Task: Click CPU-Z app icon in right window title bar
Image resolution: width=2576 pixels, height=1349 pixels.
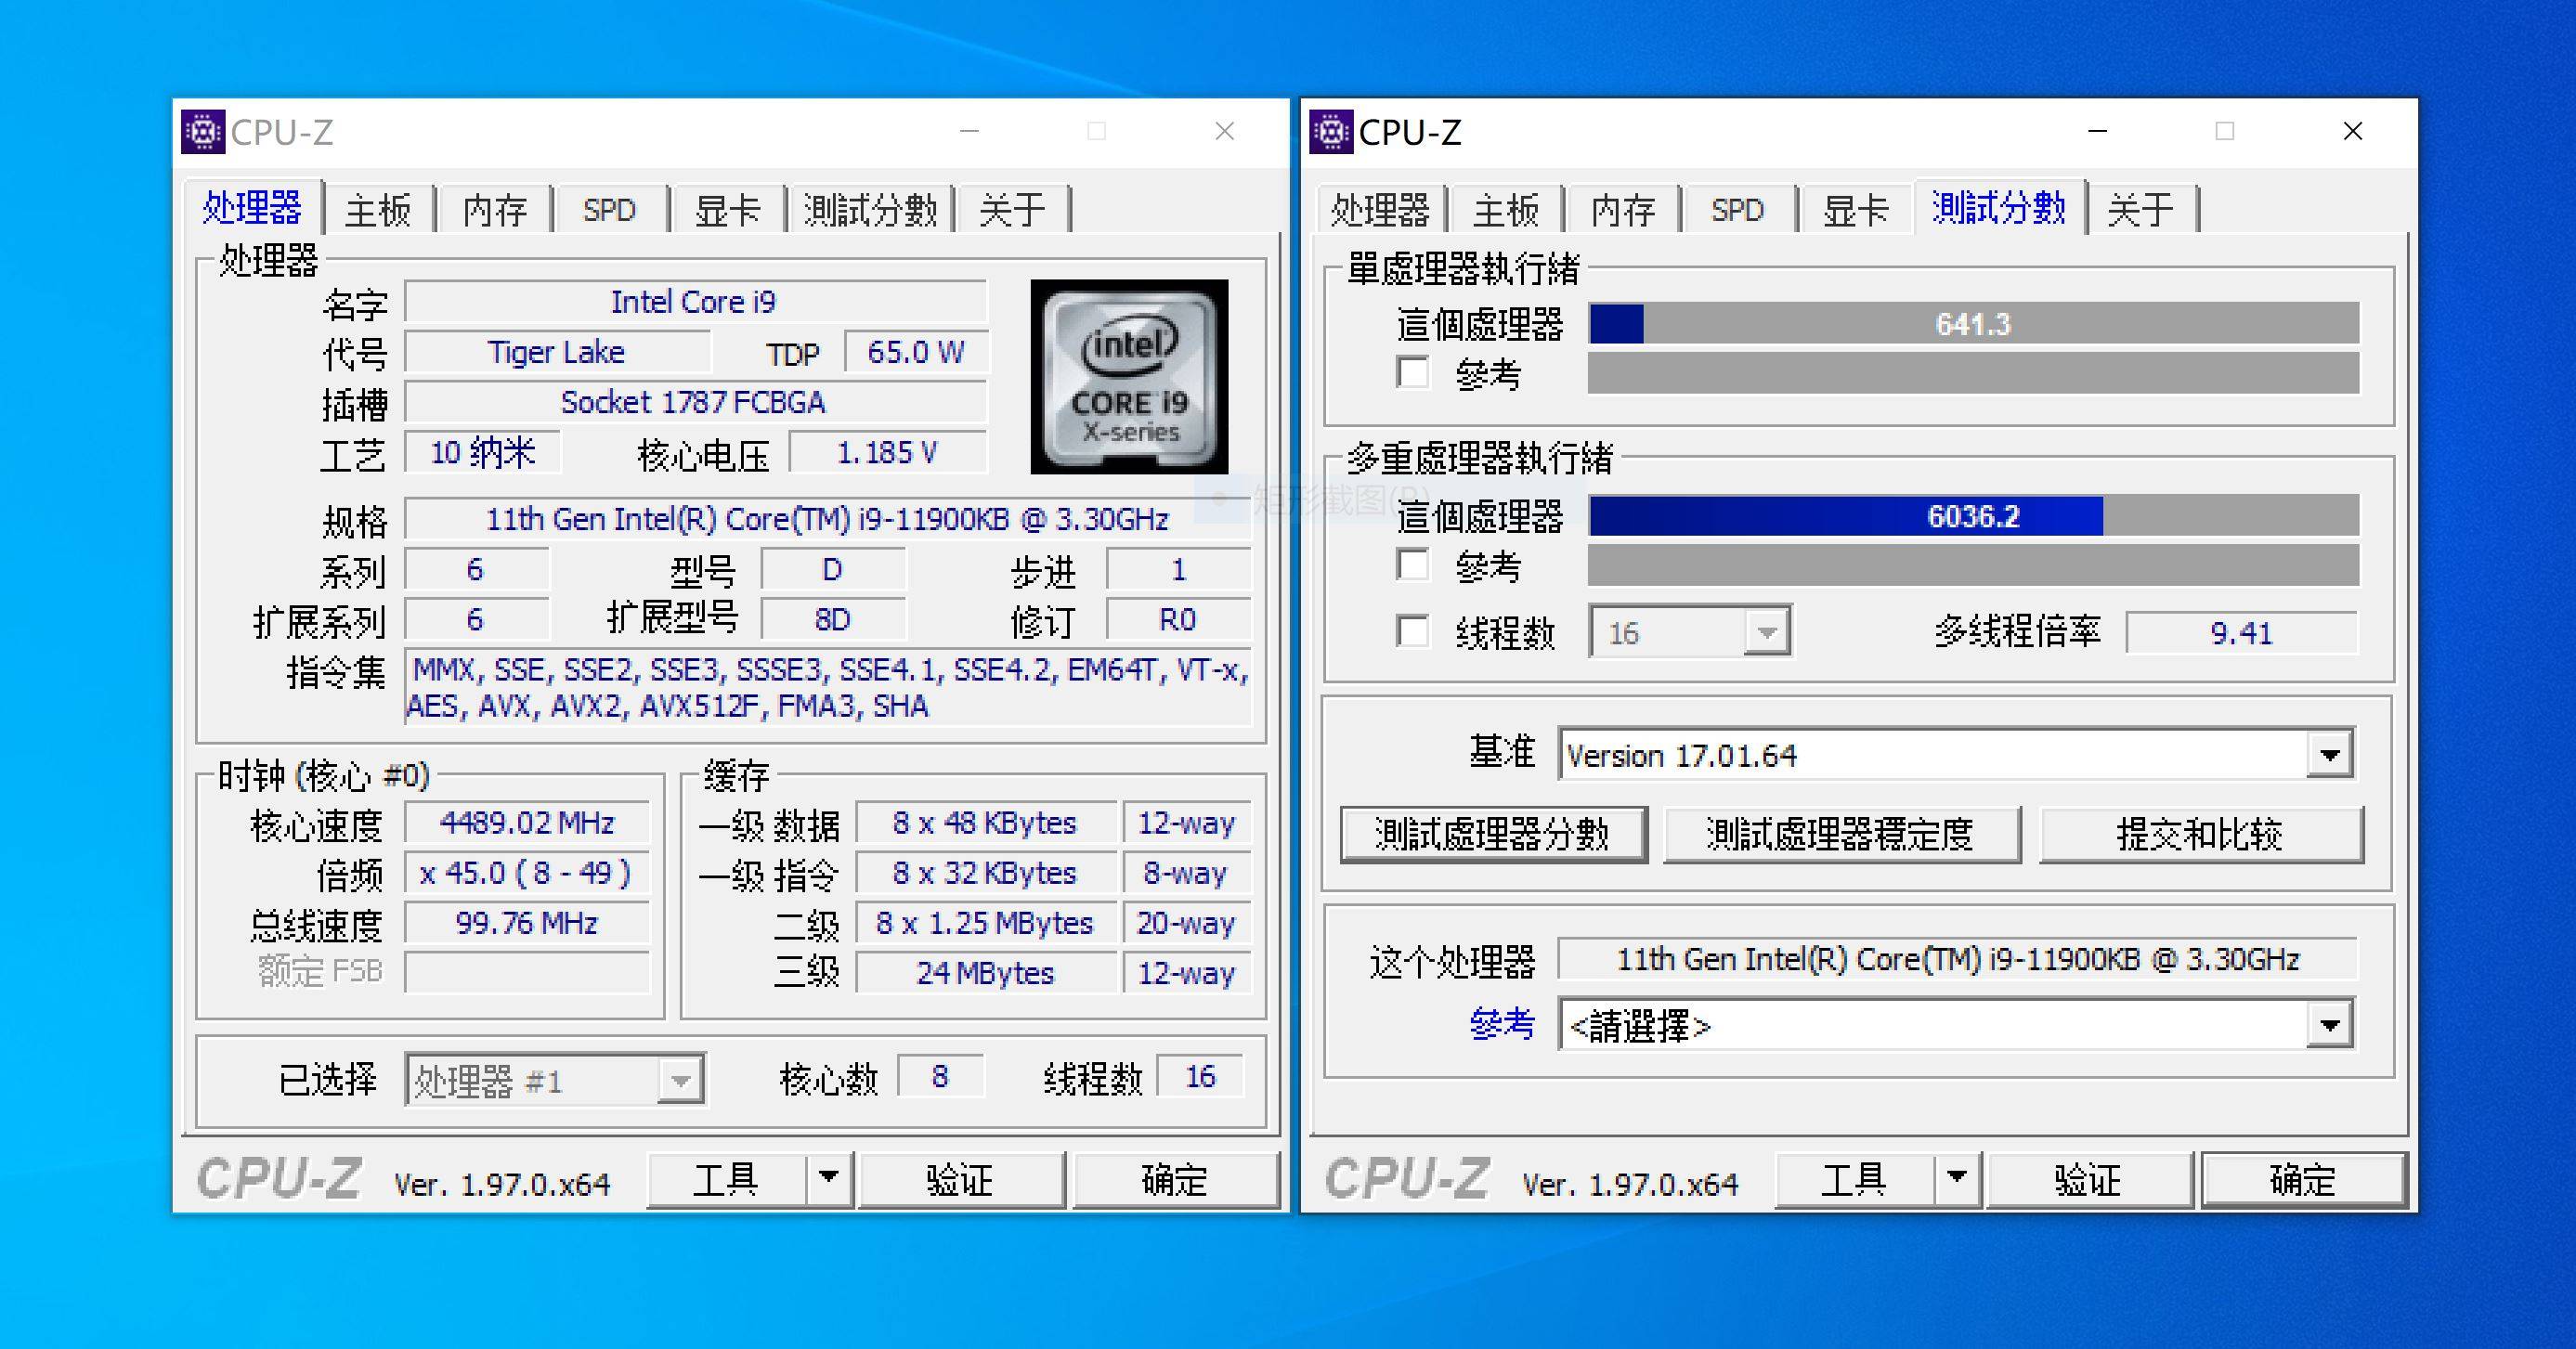Action: [x=1331, y=132]
